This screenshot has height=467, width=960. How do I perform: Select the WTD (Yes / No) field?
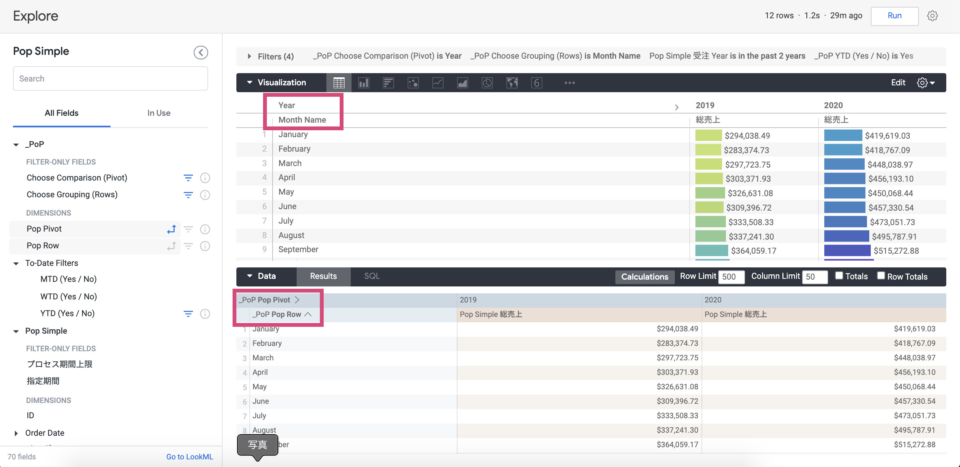[x=68, y=297]
